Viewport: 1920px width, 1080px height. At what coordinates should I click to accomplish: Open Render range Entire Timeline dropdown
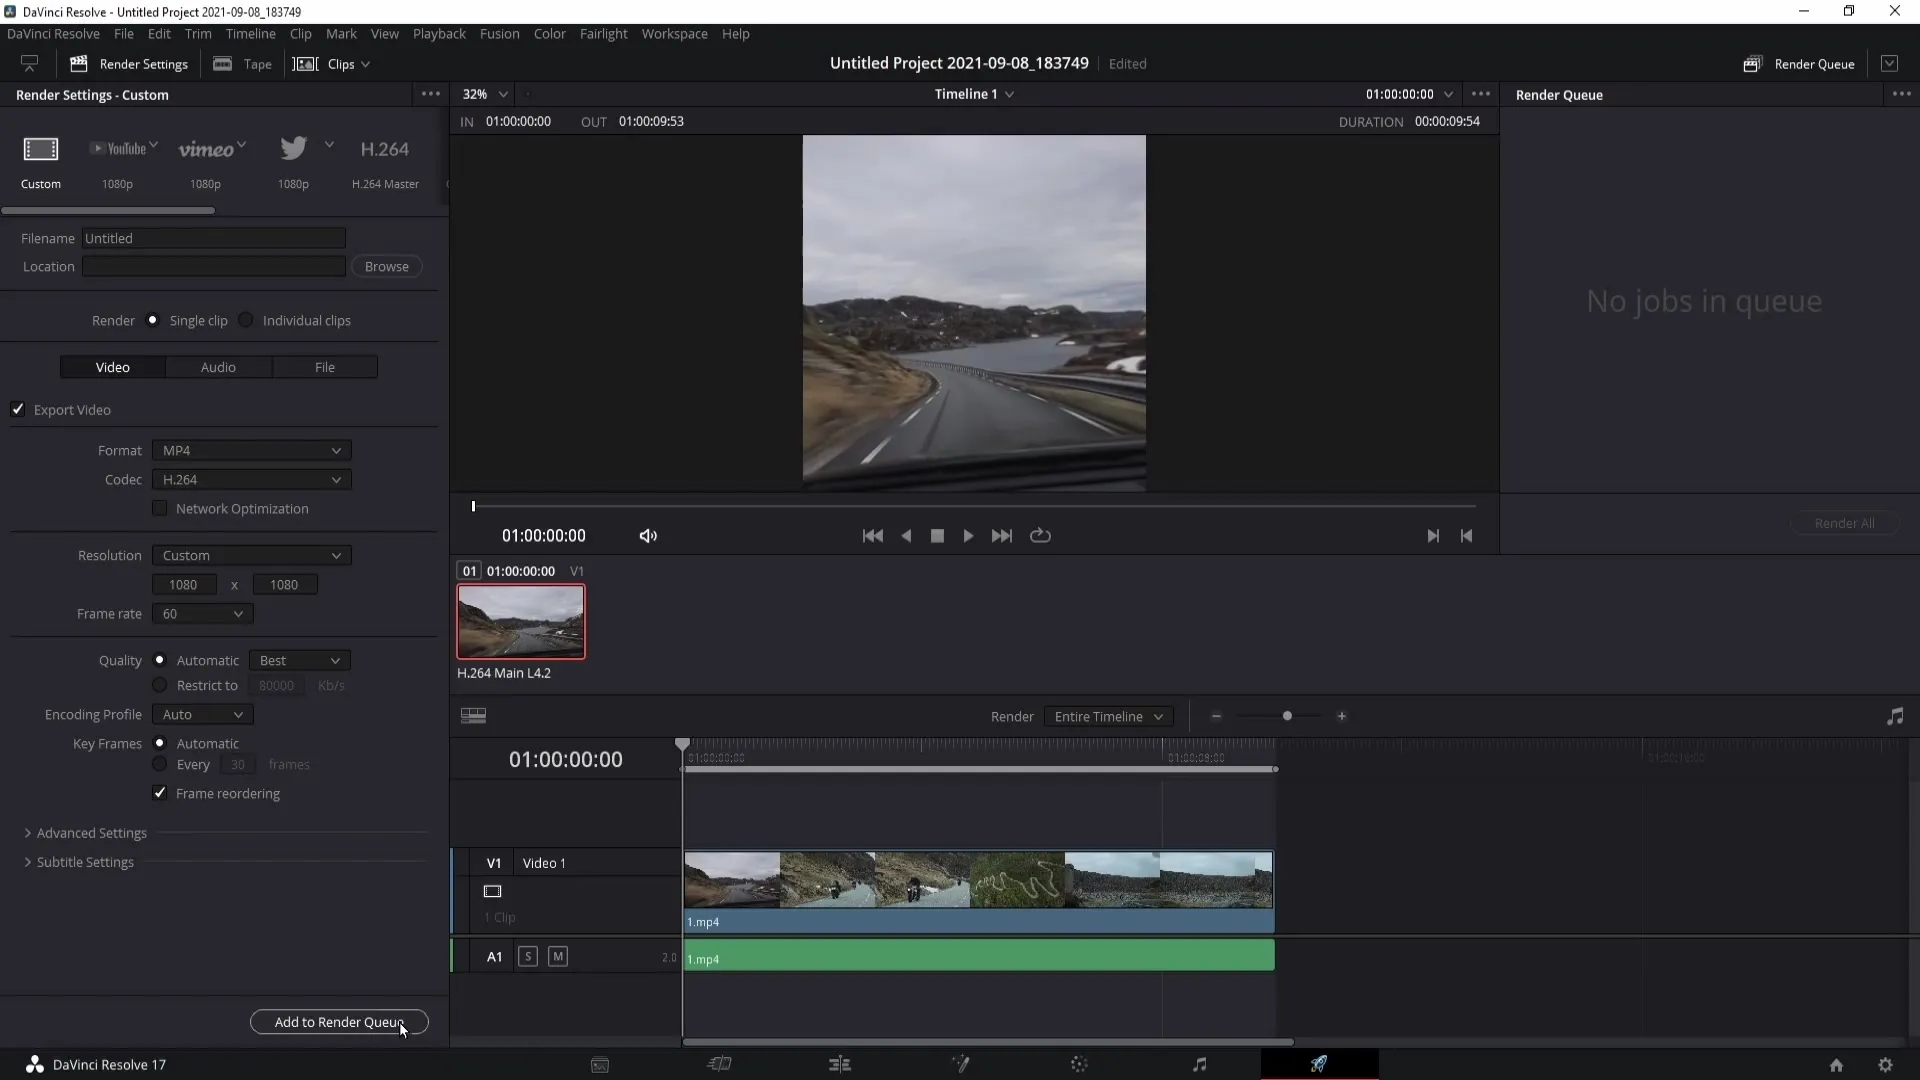[1109, 717]
